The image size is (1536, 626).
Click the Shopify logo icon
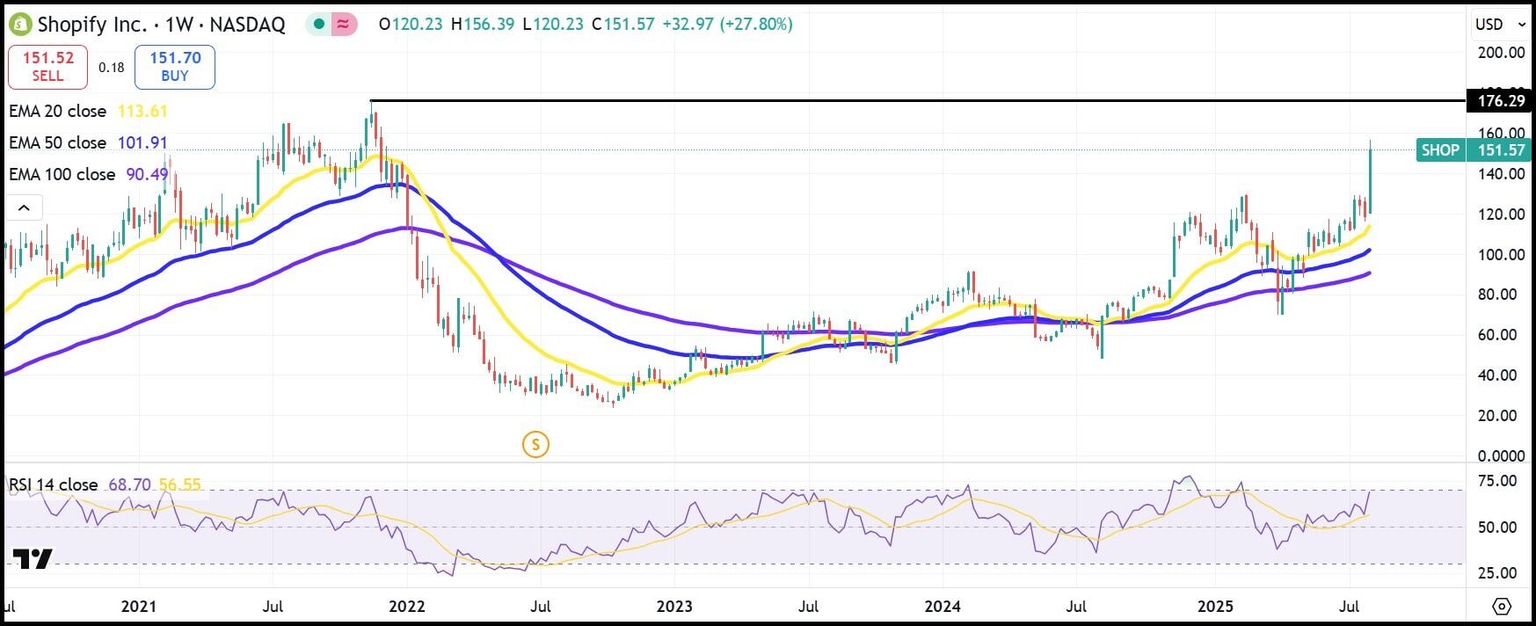click(19, 24)
